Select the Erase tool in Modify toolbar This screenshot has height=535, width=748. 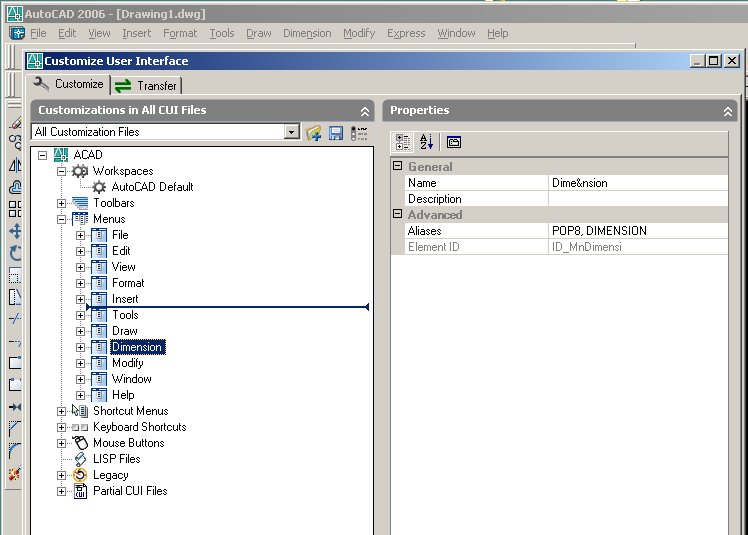tap(15, 123)
